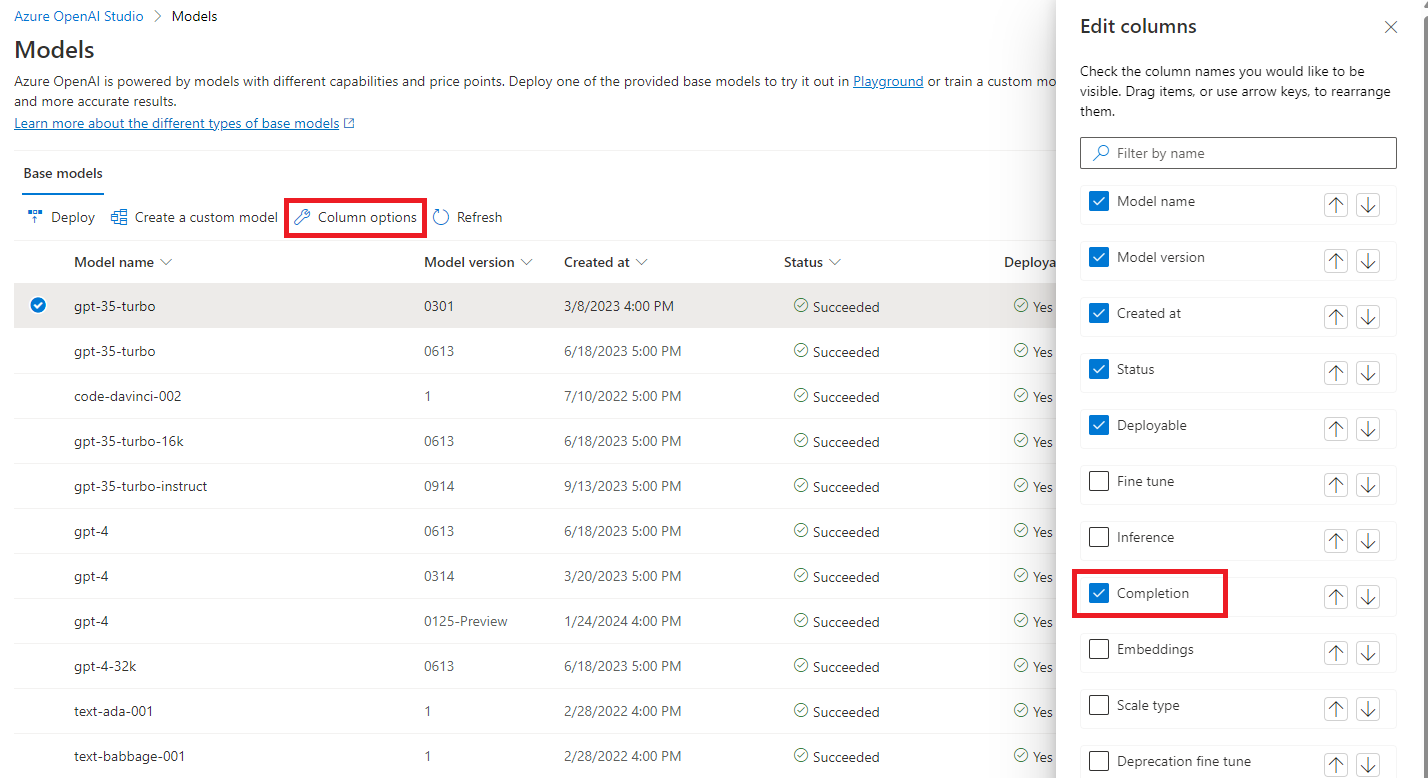Move Model version column down
This screenshot has width=1428, height=778.
tap(1368, 261)
